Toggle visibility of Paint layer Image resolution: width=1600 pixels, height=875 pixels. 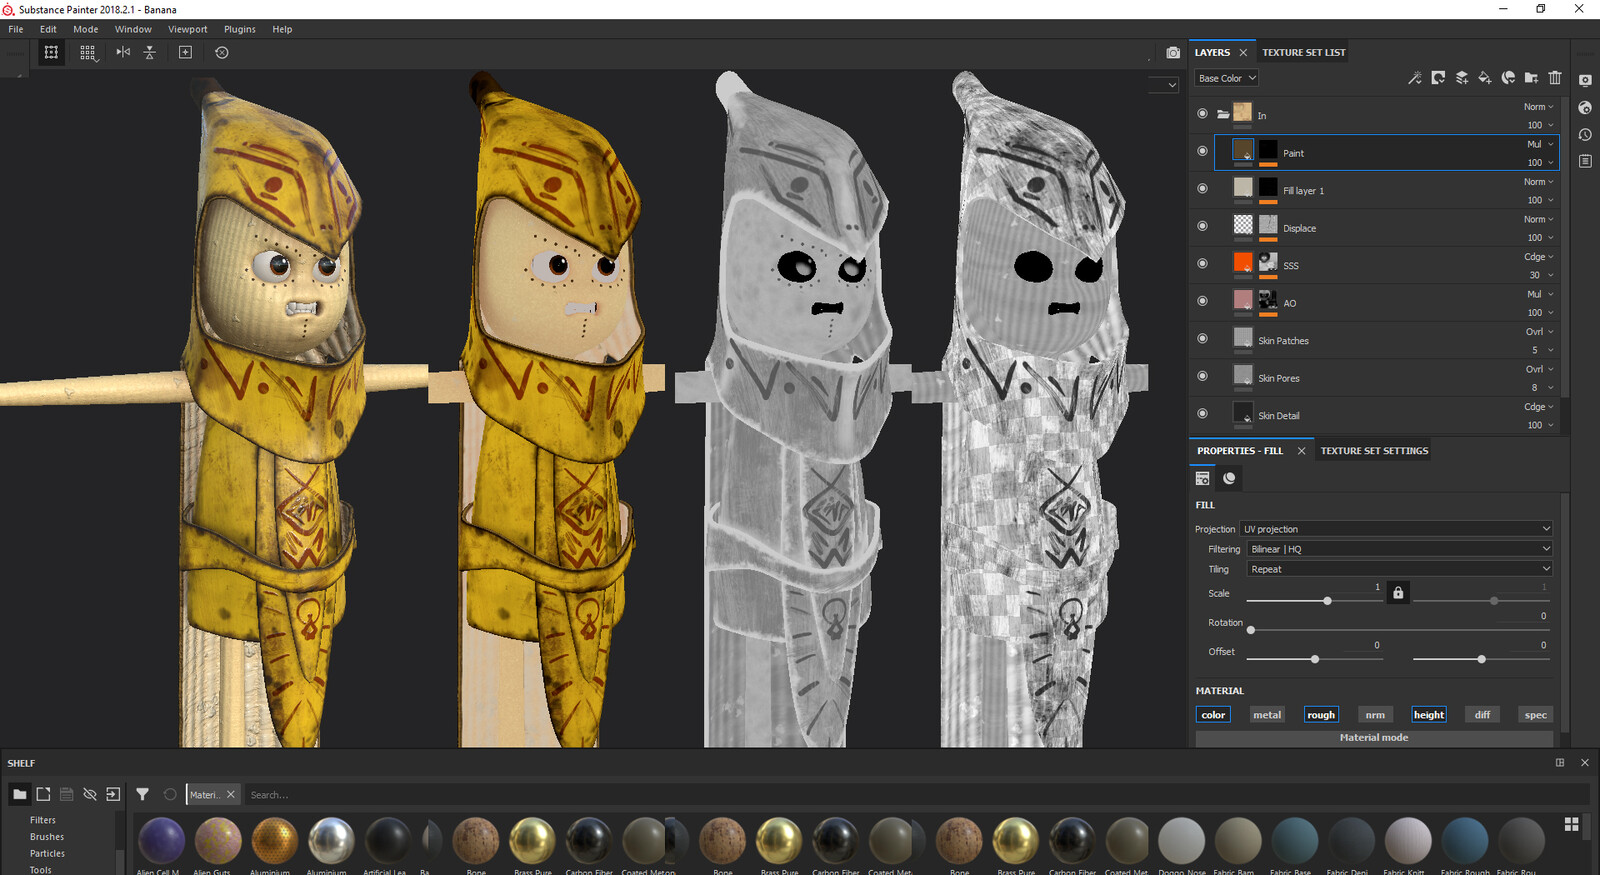click(x=1202, y=151)
